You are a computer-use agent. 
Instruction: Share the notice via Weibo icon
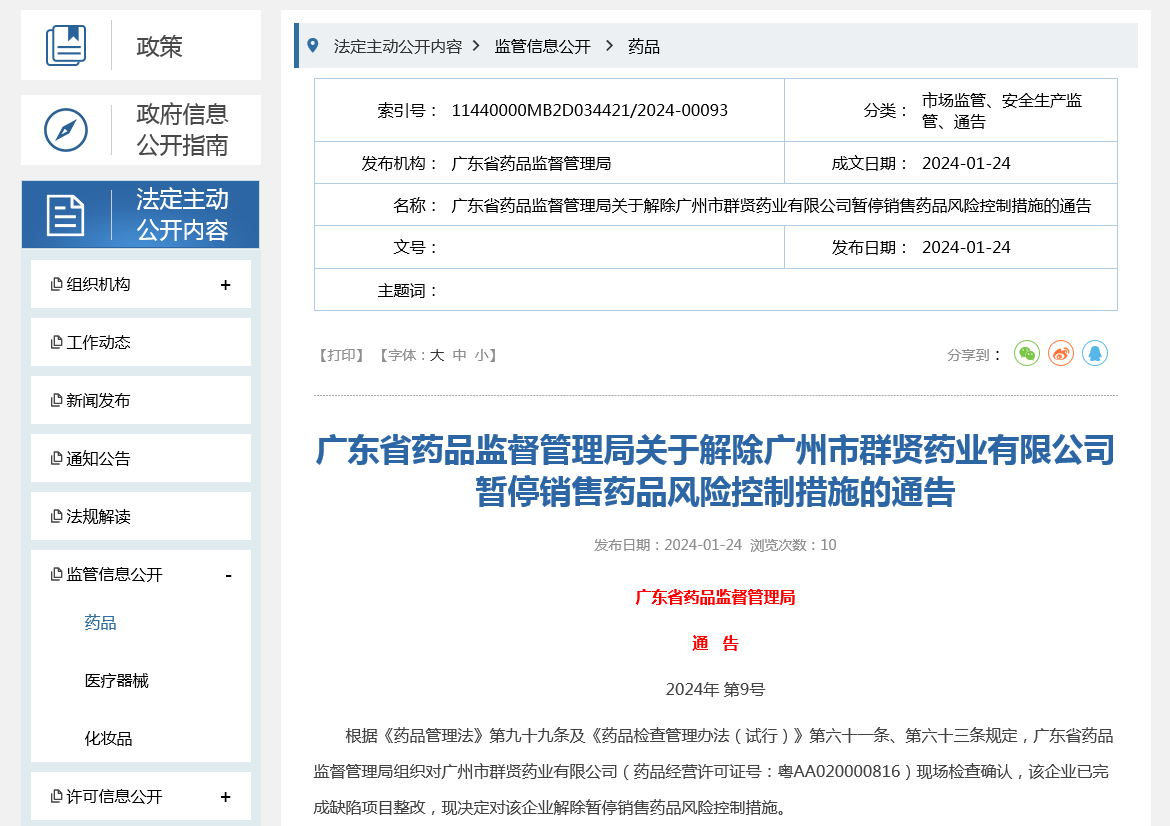tap(1061, 353)
